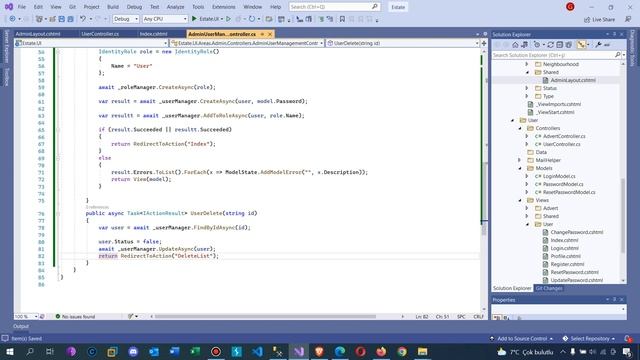Click Select Repository in the status bar
This screenshot has width=640, height=360.
[x=589, y=338]
